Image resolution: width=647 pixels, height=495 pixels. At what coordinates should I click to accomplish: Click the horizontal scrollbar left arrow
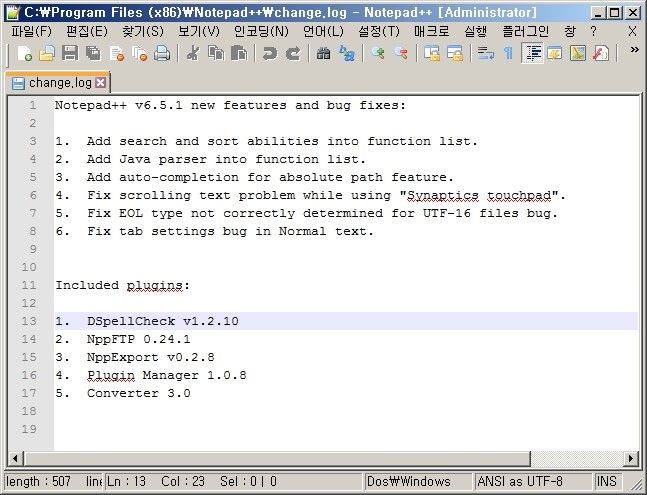coord(15,458)
